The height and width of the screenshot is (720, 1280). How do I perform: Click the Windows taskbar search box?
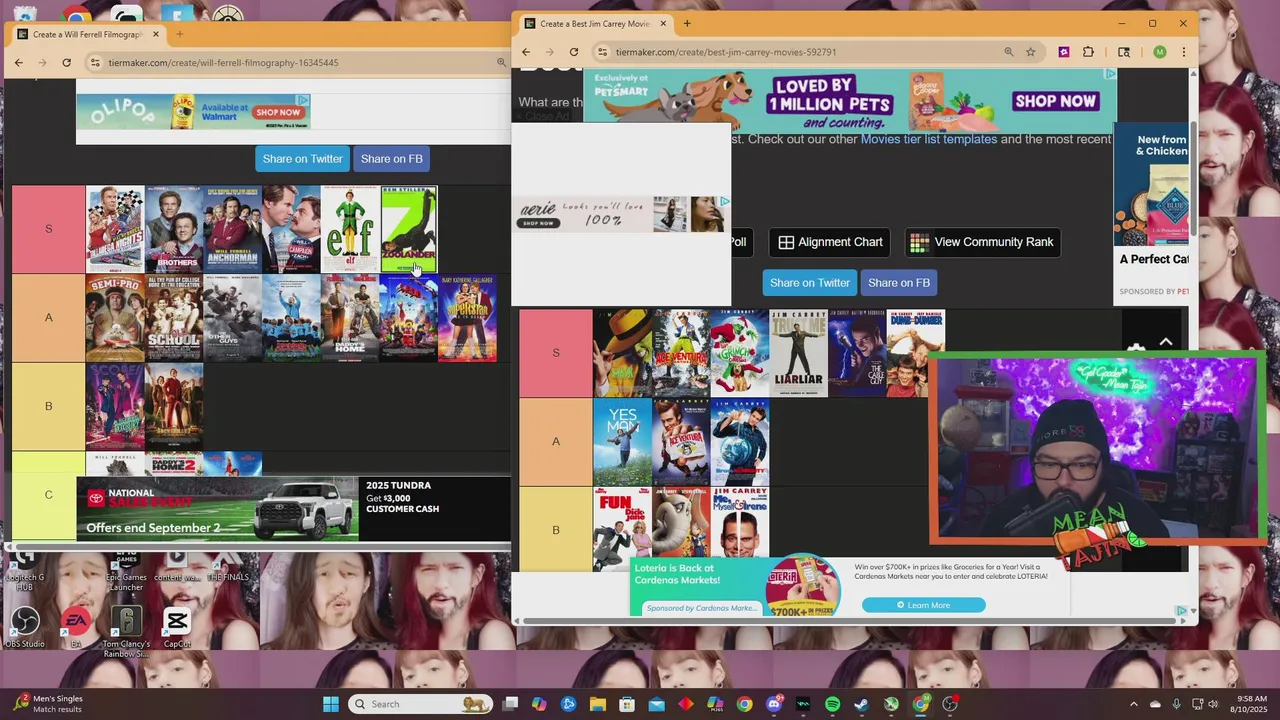[x=420, y=704]
